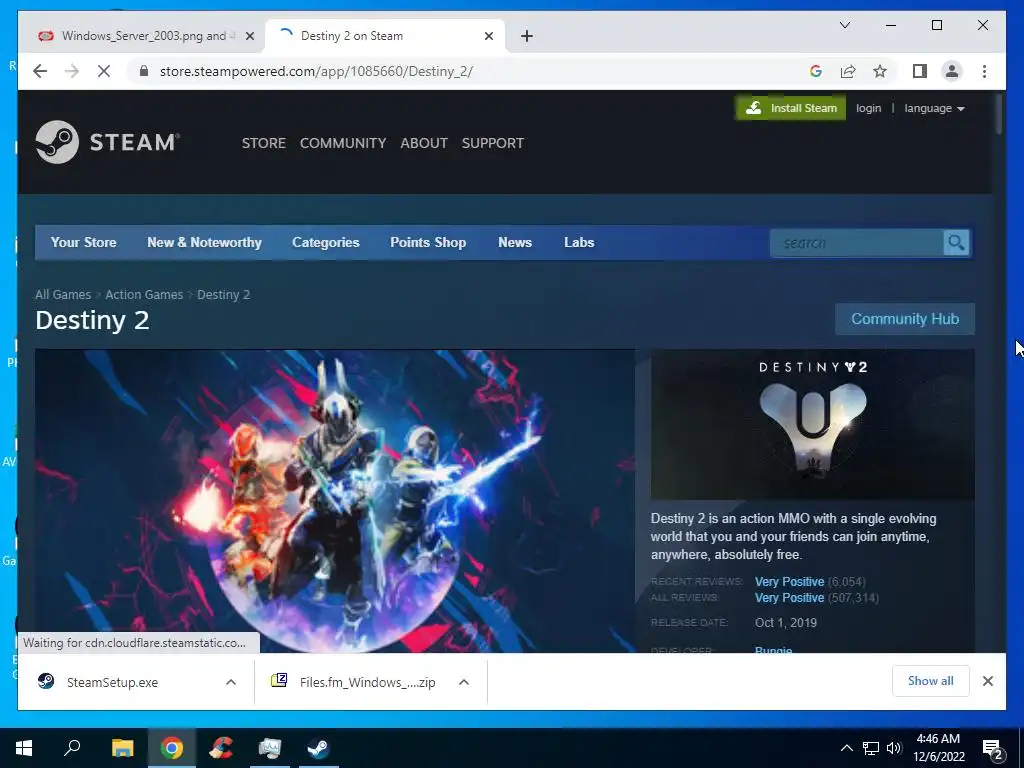Go to STORE in Steam header
Viewport: 1024px width, 768px height.
click(x=264, y=143)
